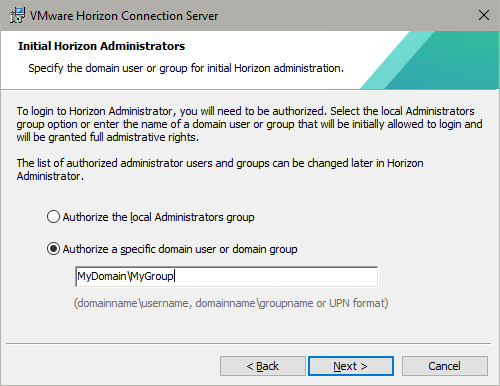
Task: Click the Next button
Action: tap(351, 366)
